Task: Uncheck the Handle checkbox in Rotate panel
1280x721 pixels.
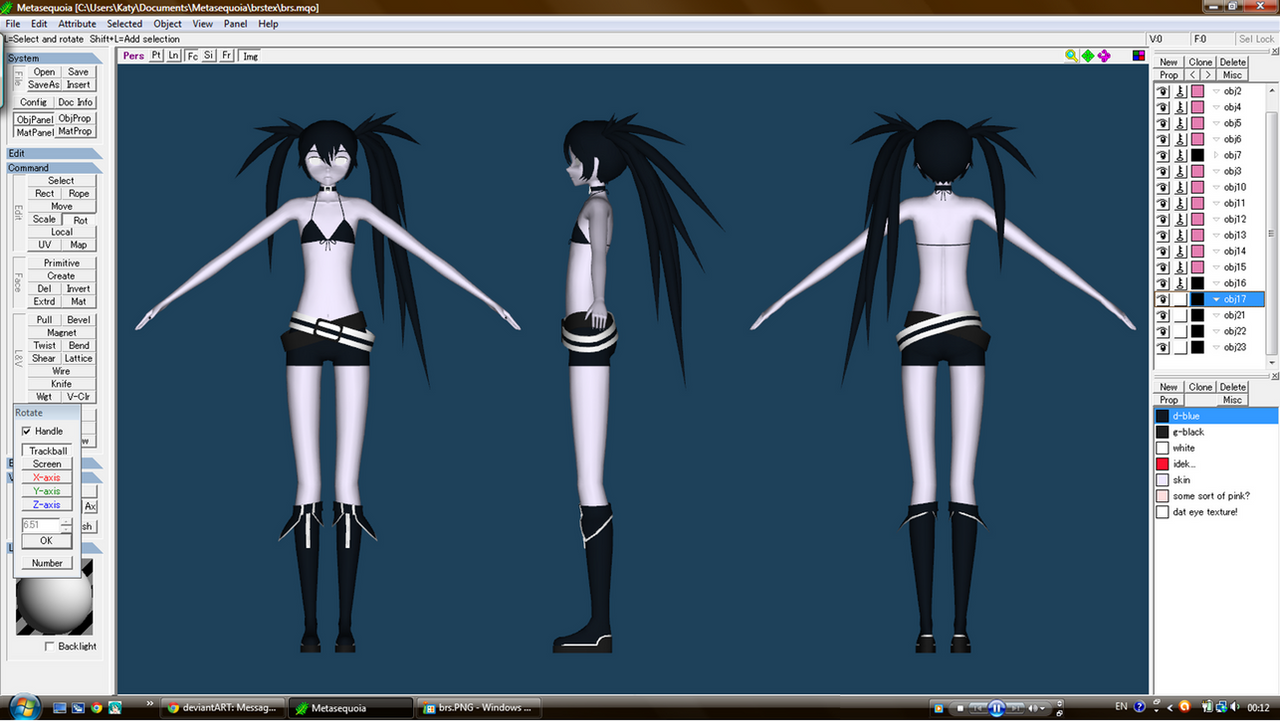Action: 27,431
